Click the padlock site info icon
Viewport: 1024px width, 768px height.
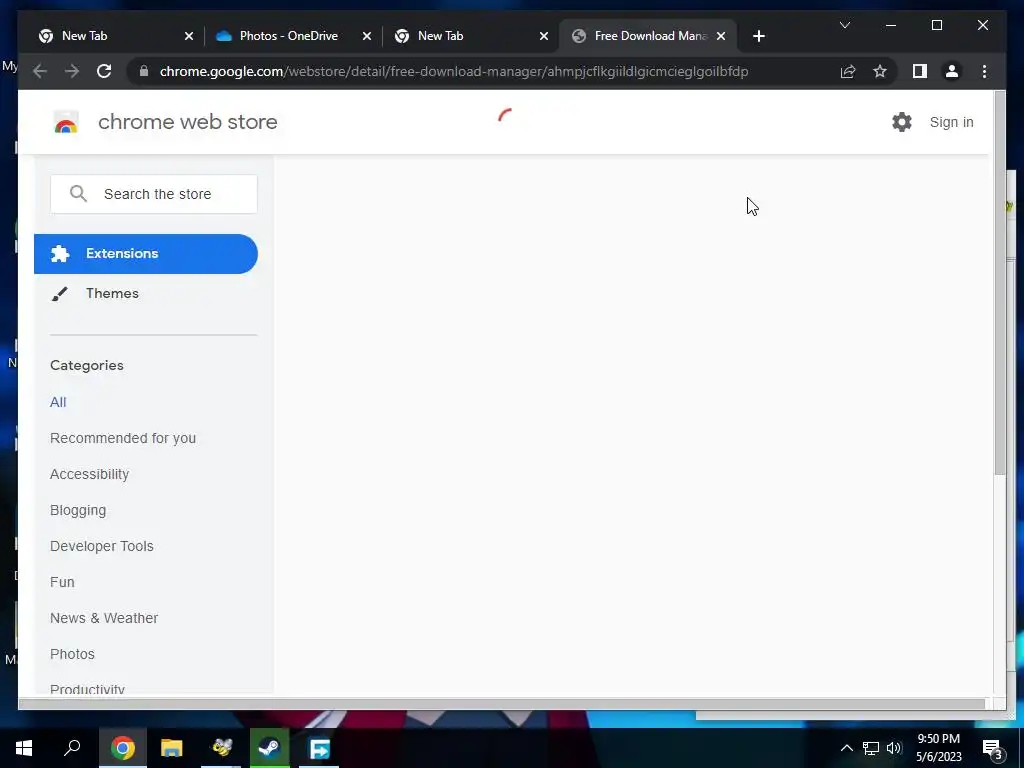pos(144,71)
